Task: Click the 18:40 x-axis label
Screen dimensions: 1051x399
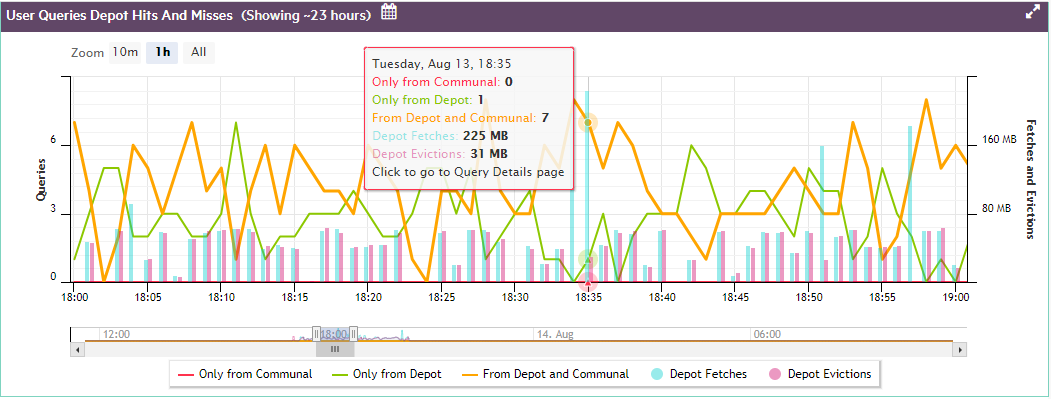Action: pyautogui.click(x=661, y=296)
